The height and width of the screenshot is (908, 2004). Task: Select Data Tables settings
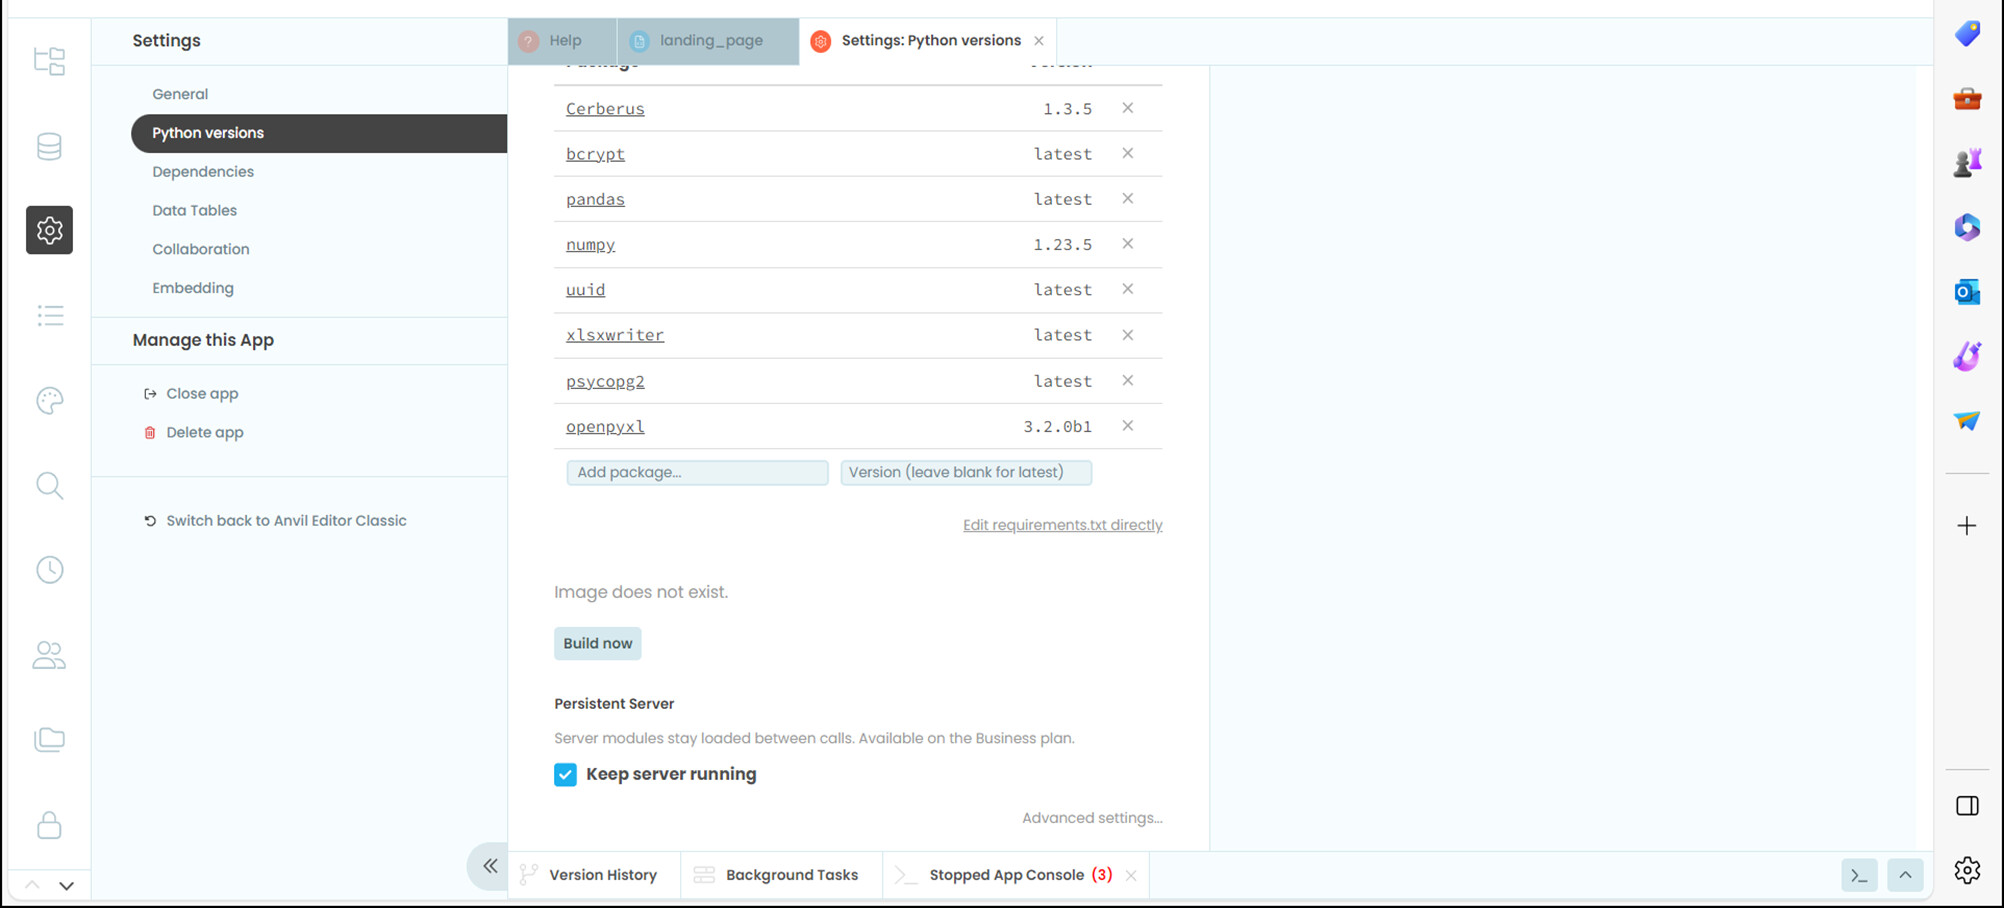pos(194,211)
